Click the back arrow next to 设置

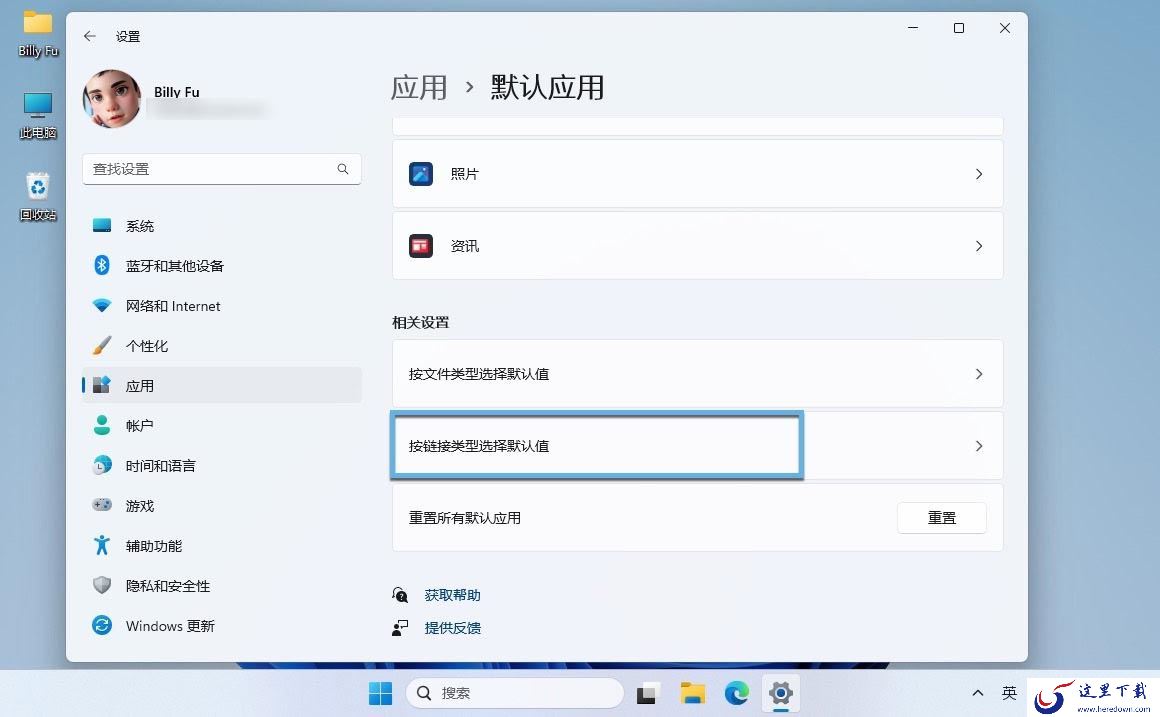click(90, 36)
